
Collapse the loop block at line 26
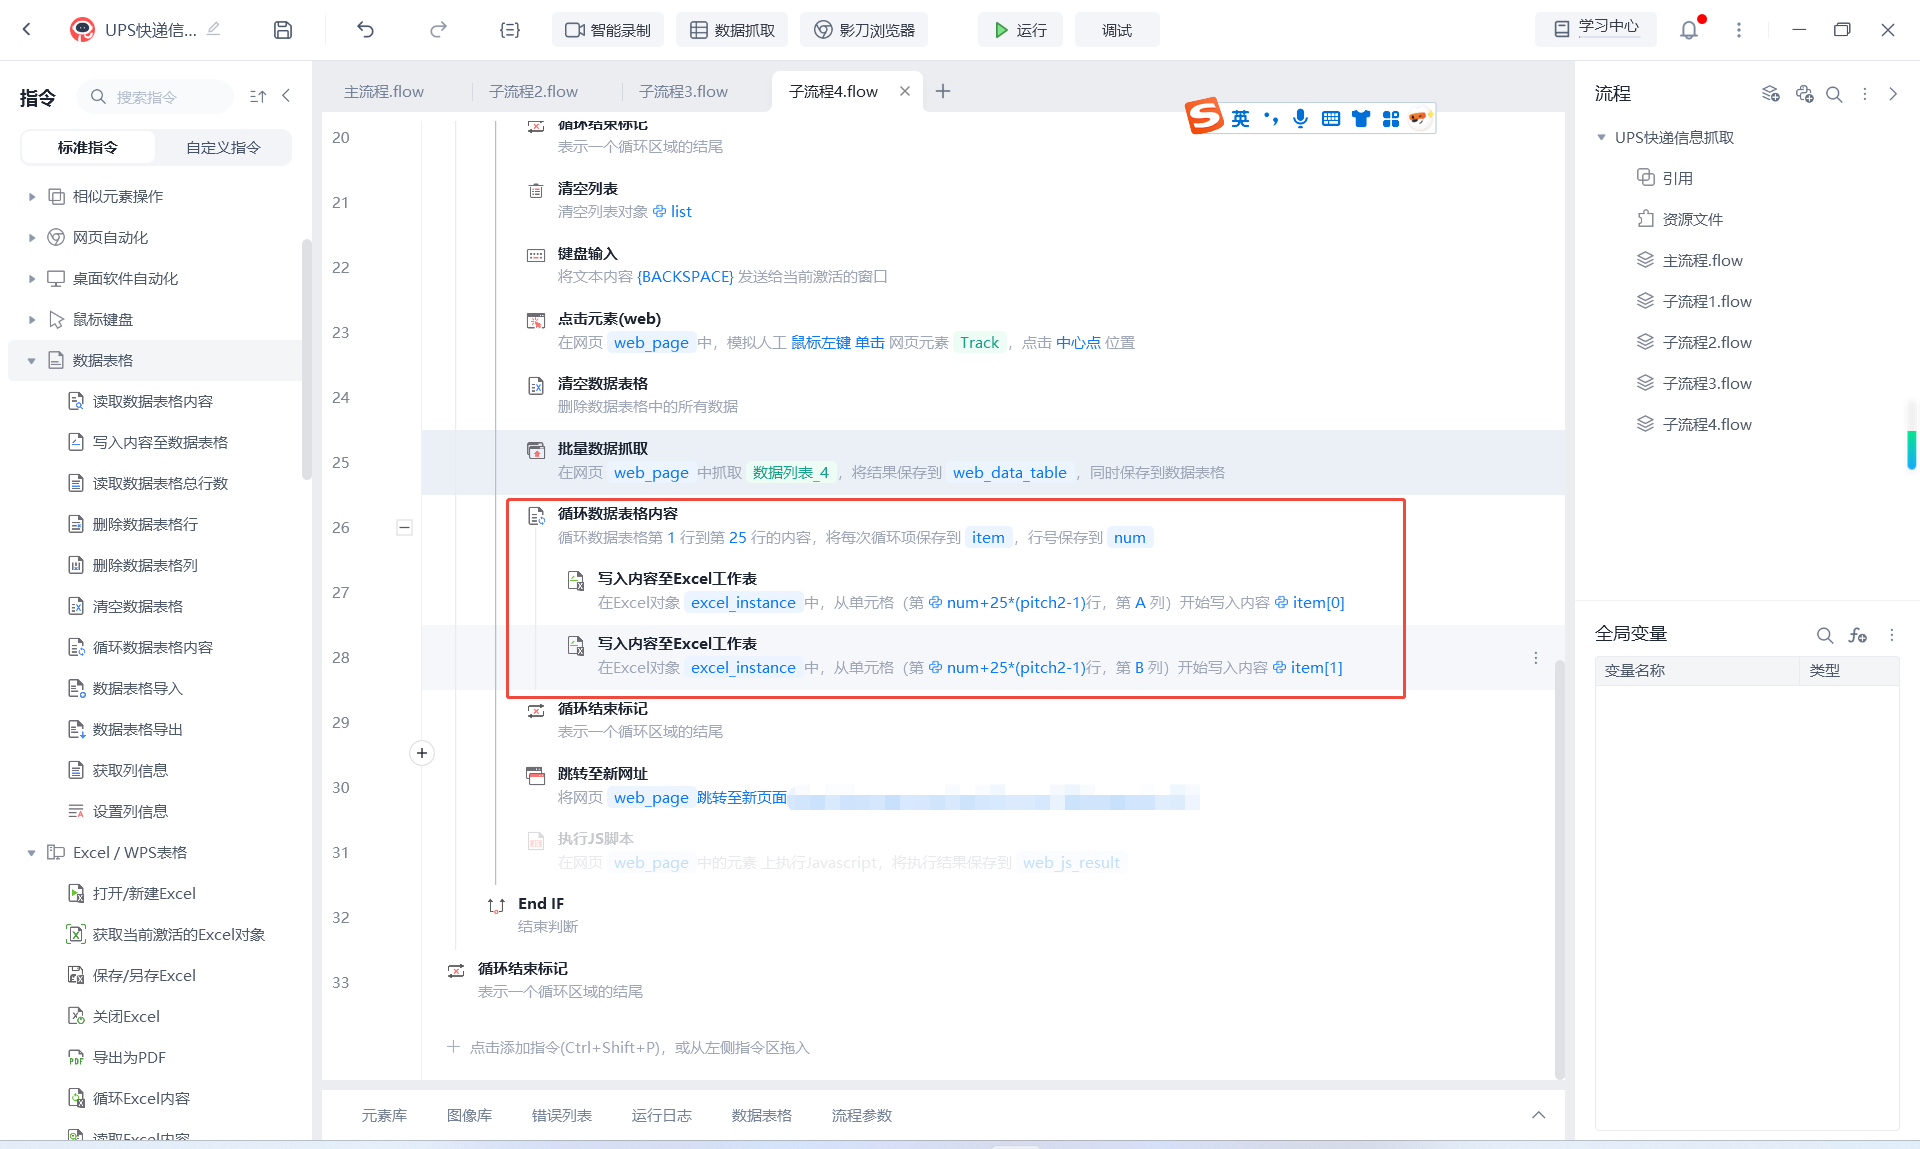[x=405, y=527]
